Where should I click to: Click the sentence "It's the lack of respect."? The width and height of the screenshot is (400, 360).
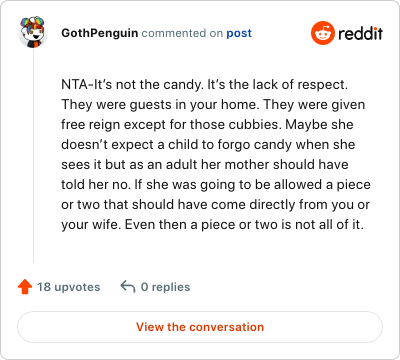[278, 84]
